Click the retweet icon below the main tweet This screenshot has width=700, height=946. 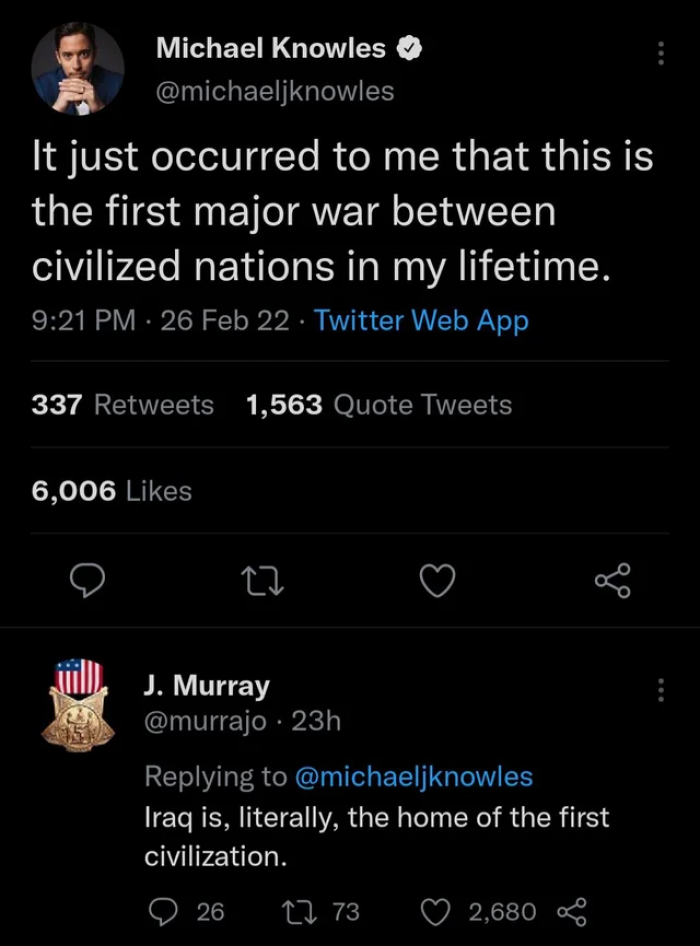point(262,581)
